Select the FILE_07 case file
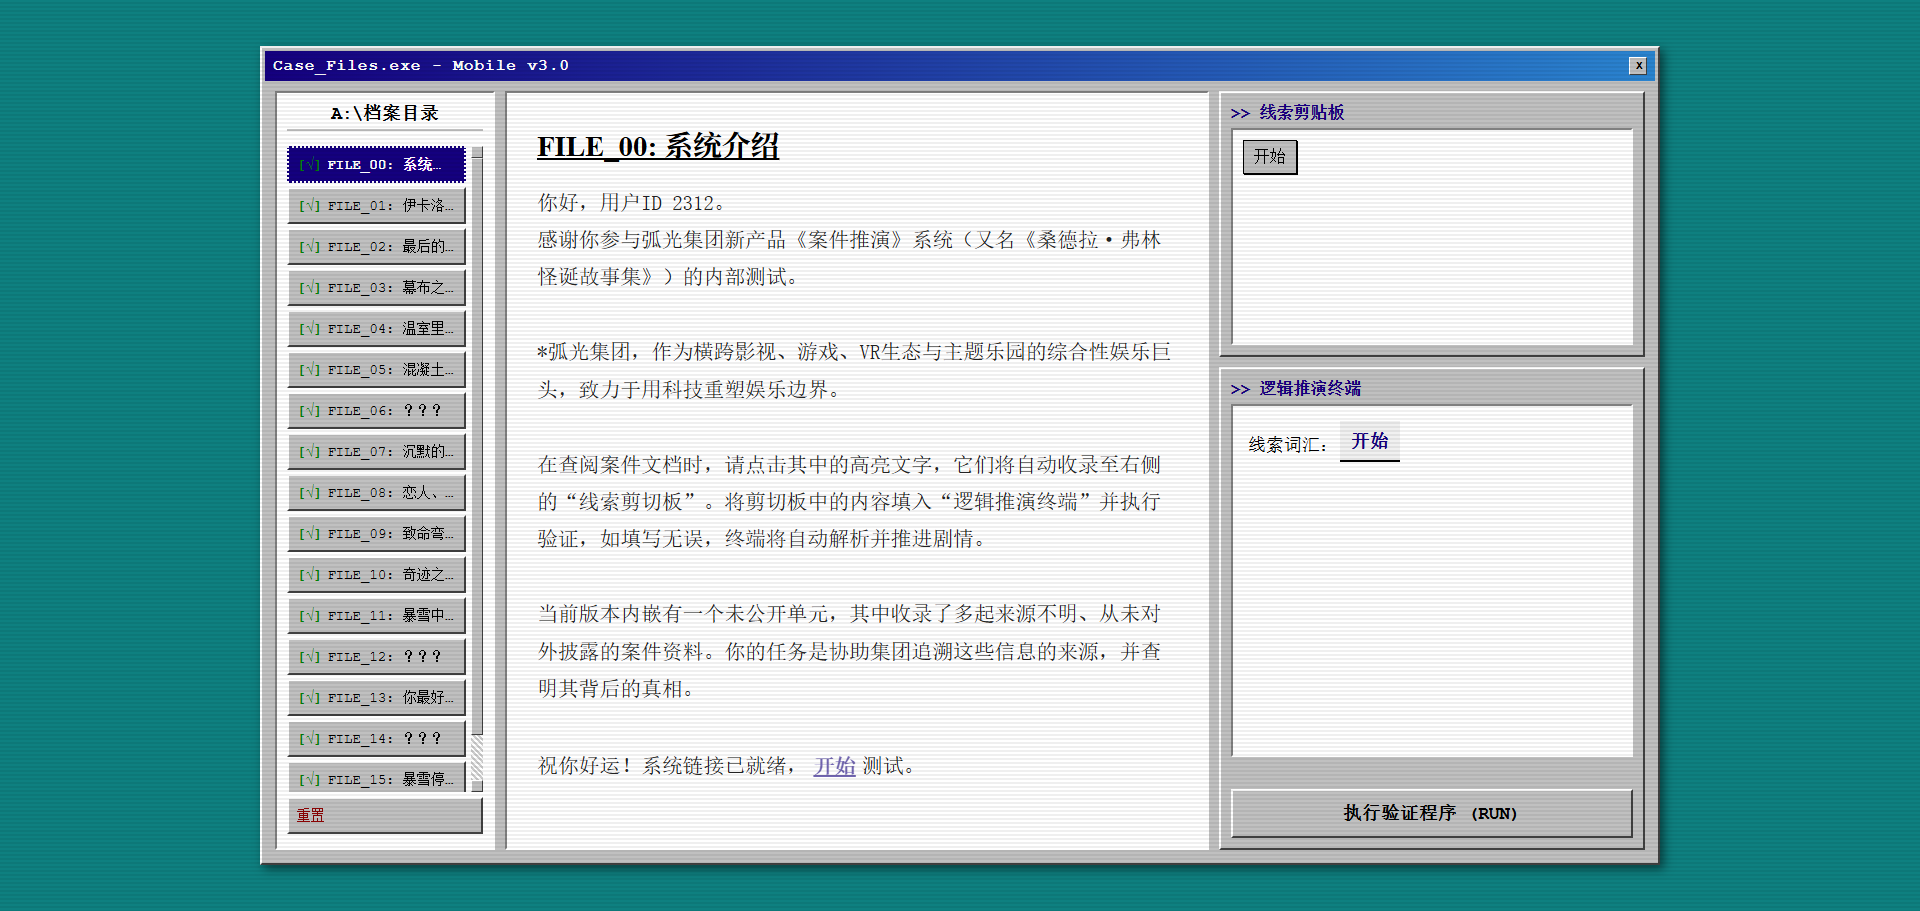Viewport: 1920px width, 911px height. click(376, 452)
